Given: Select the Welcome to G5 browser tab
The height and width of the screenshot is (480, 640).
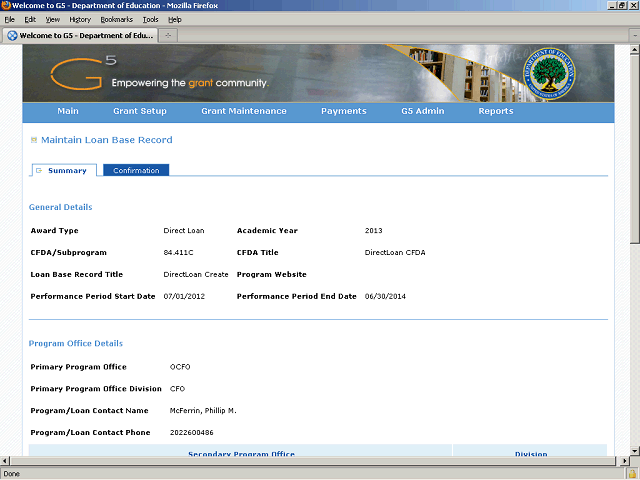Looking at the screenshot, I should 80,36.
